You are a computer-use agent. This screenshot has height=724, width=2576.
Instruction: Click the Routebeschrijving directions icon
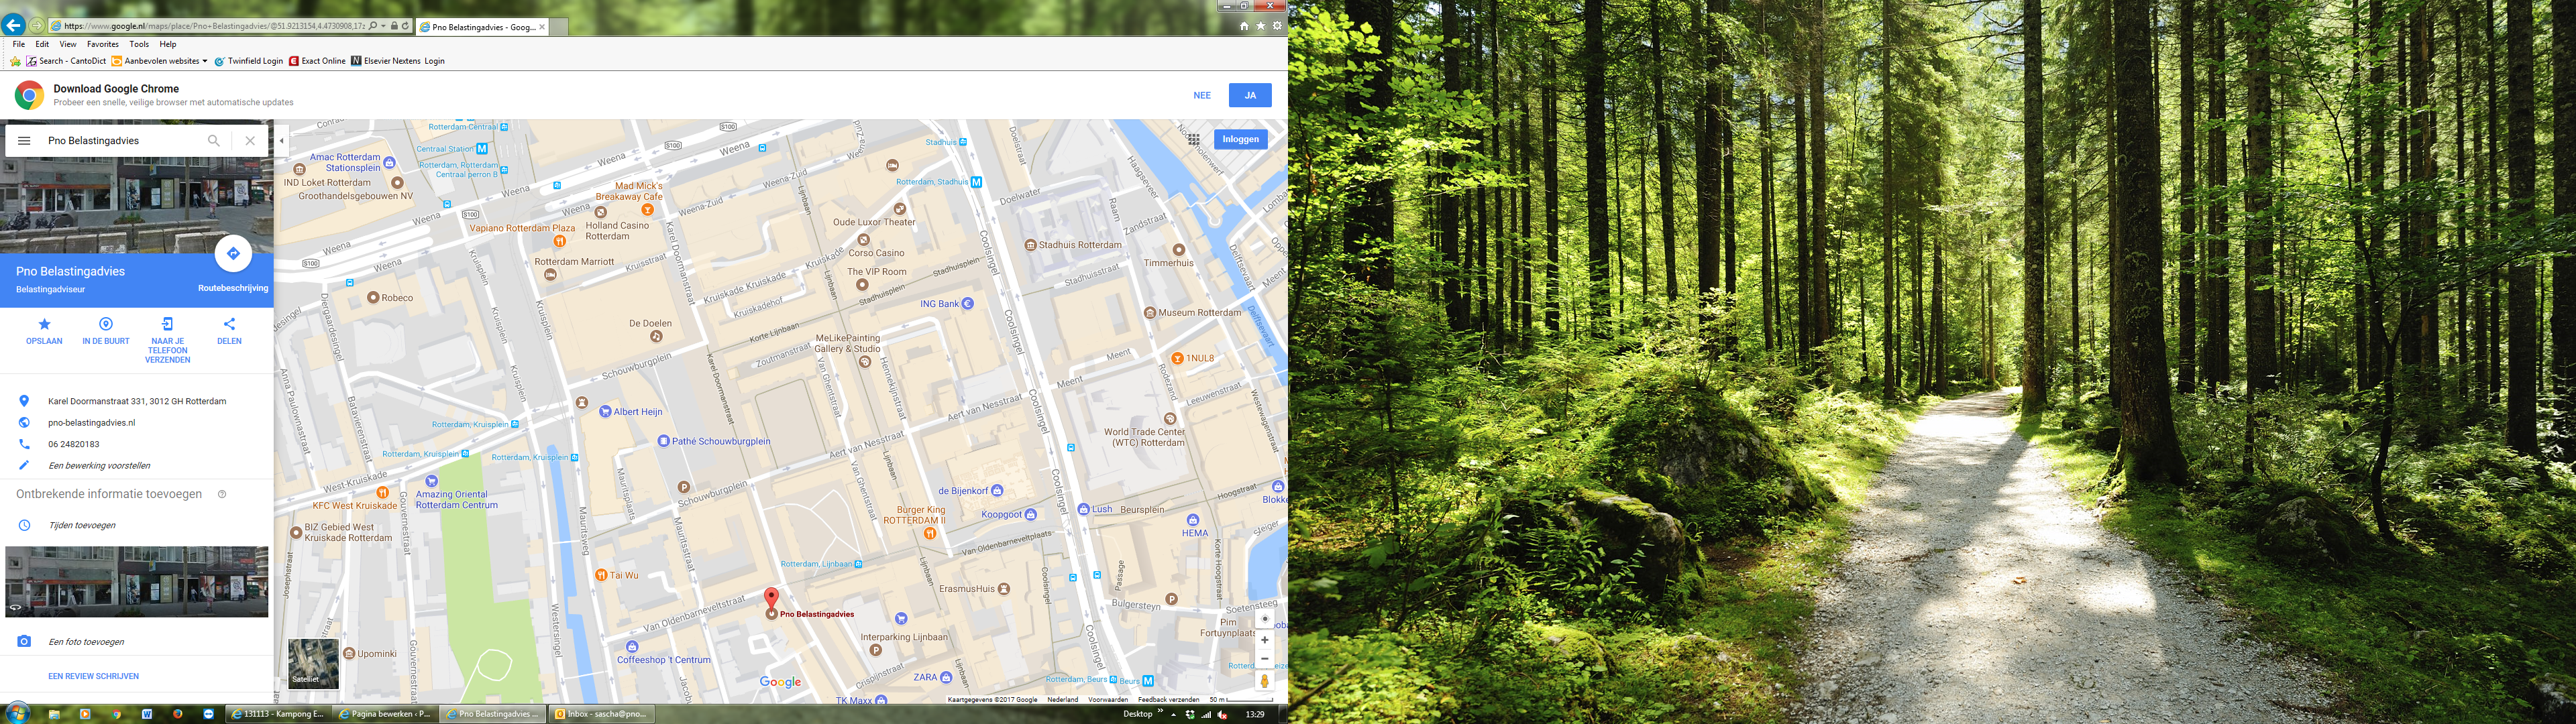[x=233, y=254]
